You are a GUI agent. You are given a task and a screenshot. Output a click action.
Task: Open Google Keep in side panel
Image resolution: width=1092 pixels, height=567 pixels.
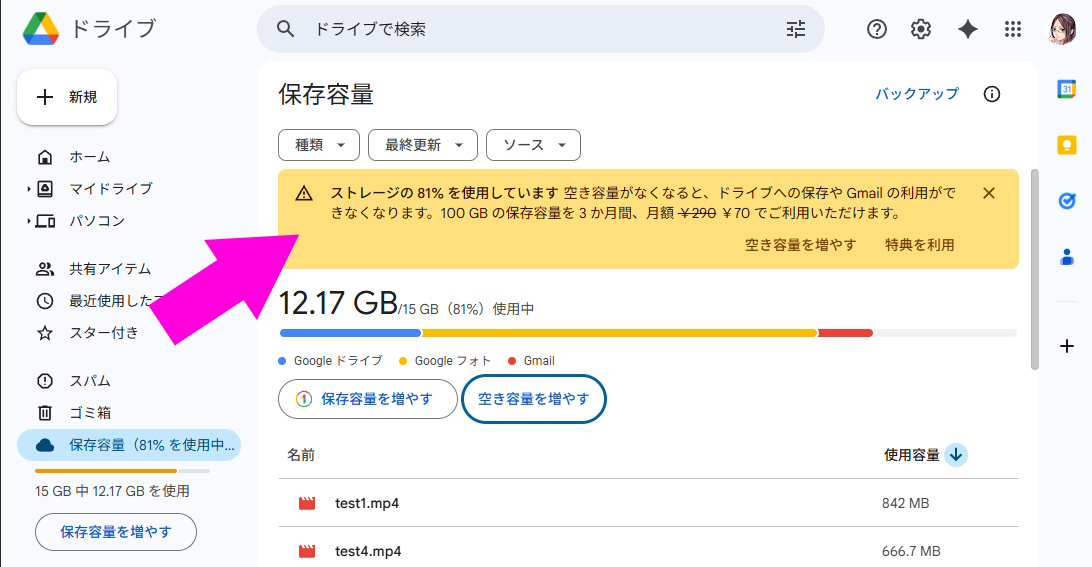pos(1066,145)
